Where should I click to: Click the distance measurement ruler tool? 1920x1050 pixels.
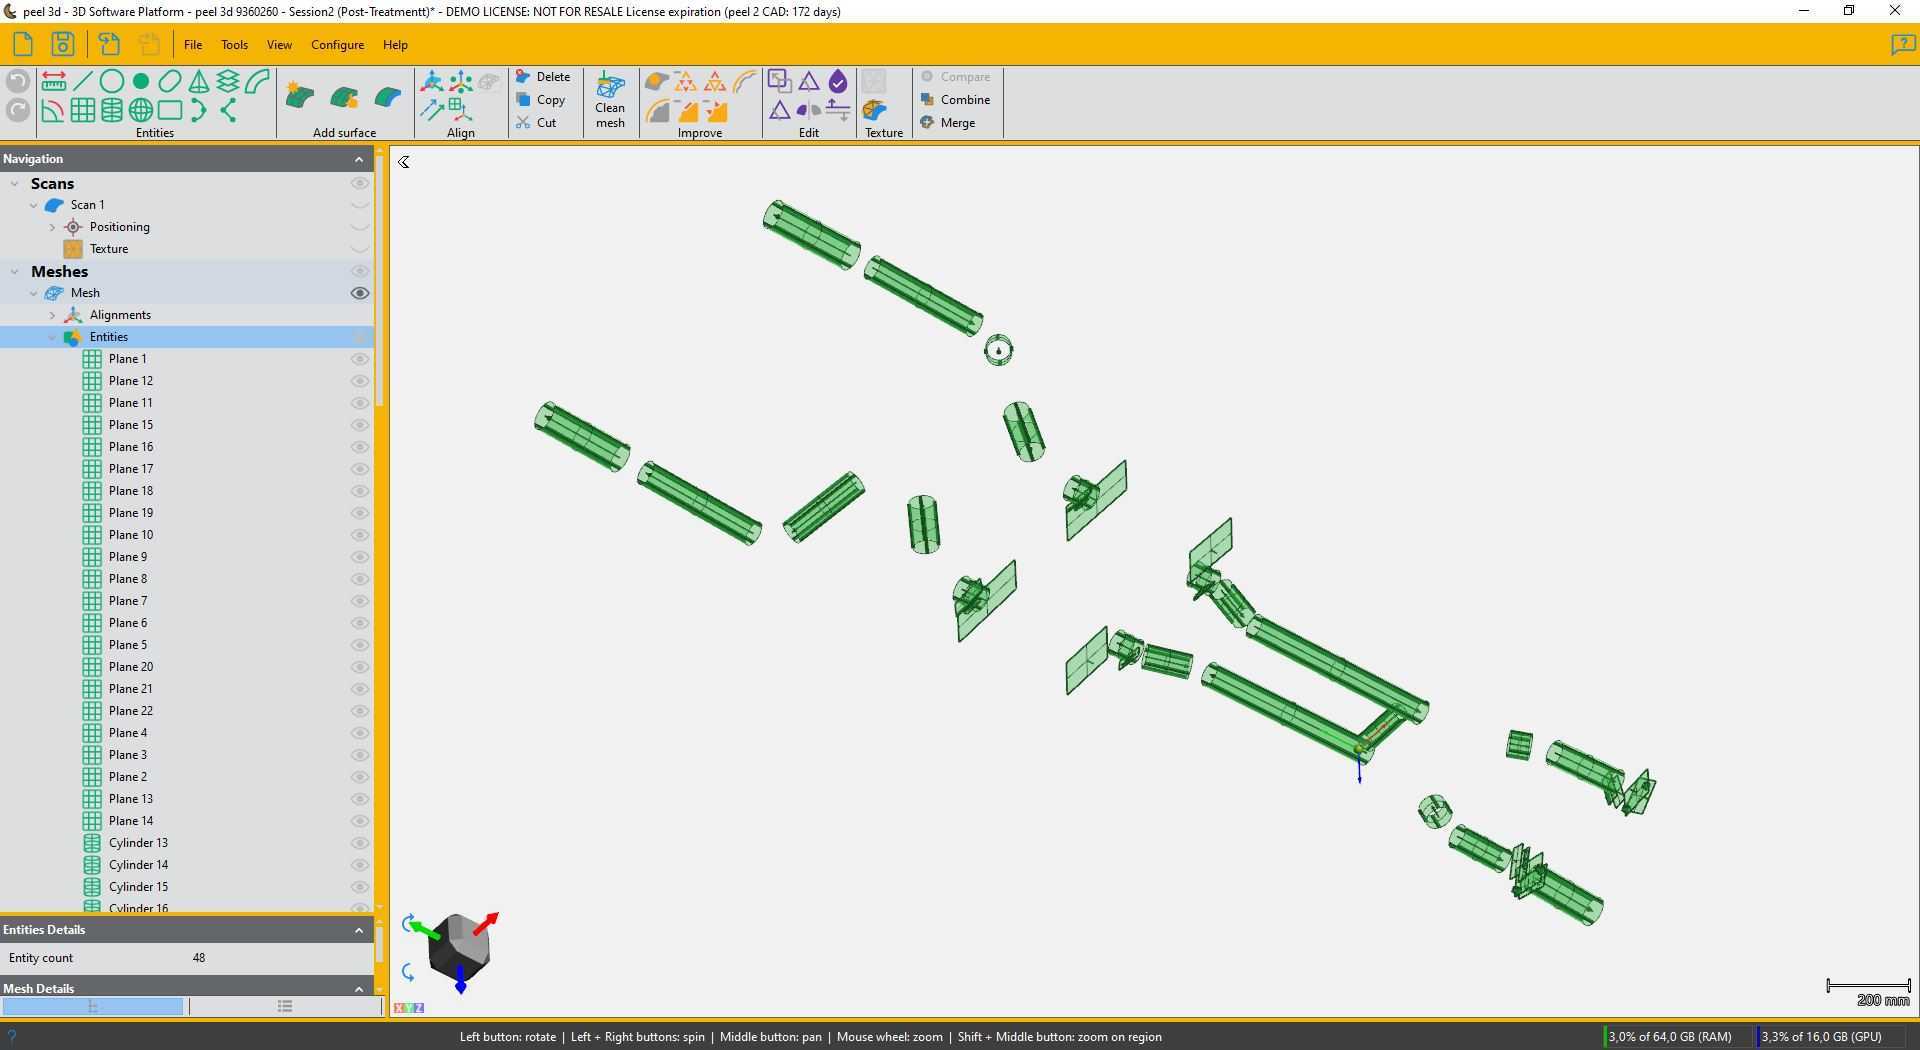pyautogui.click(x=54, y=81)
